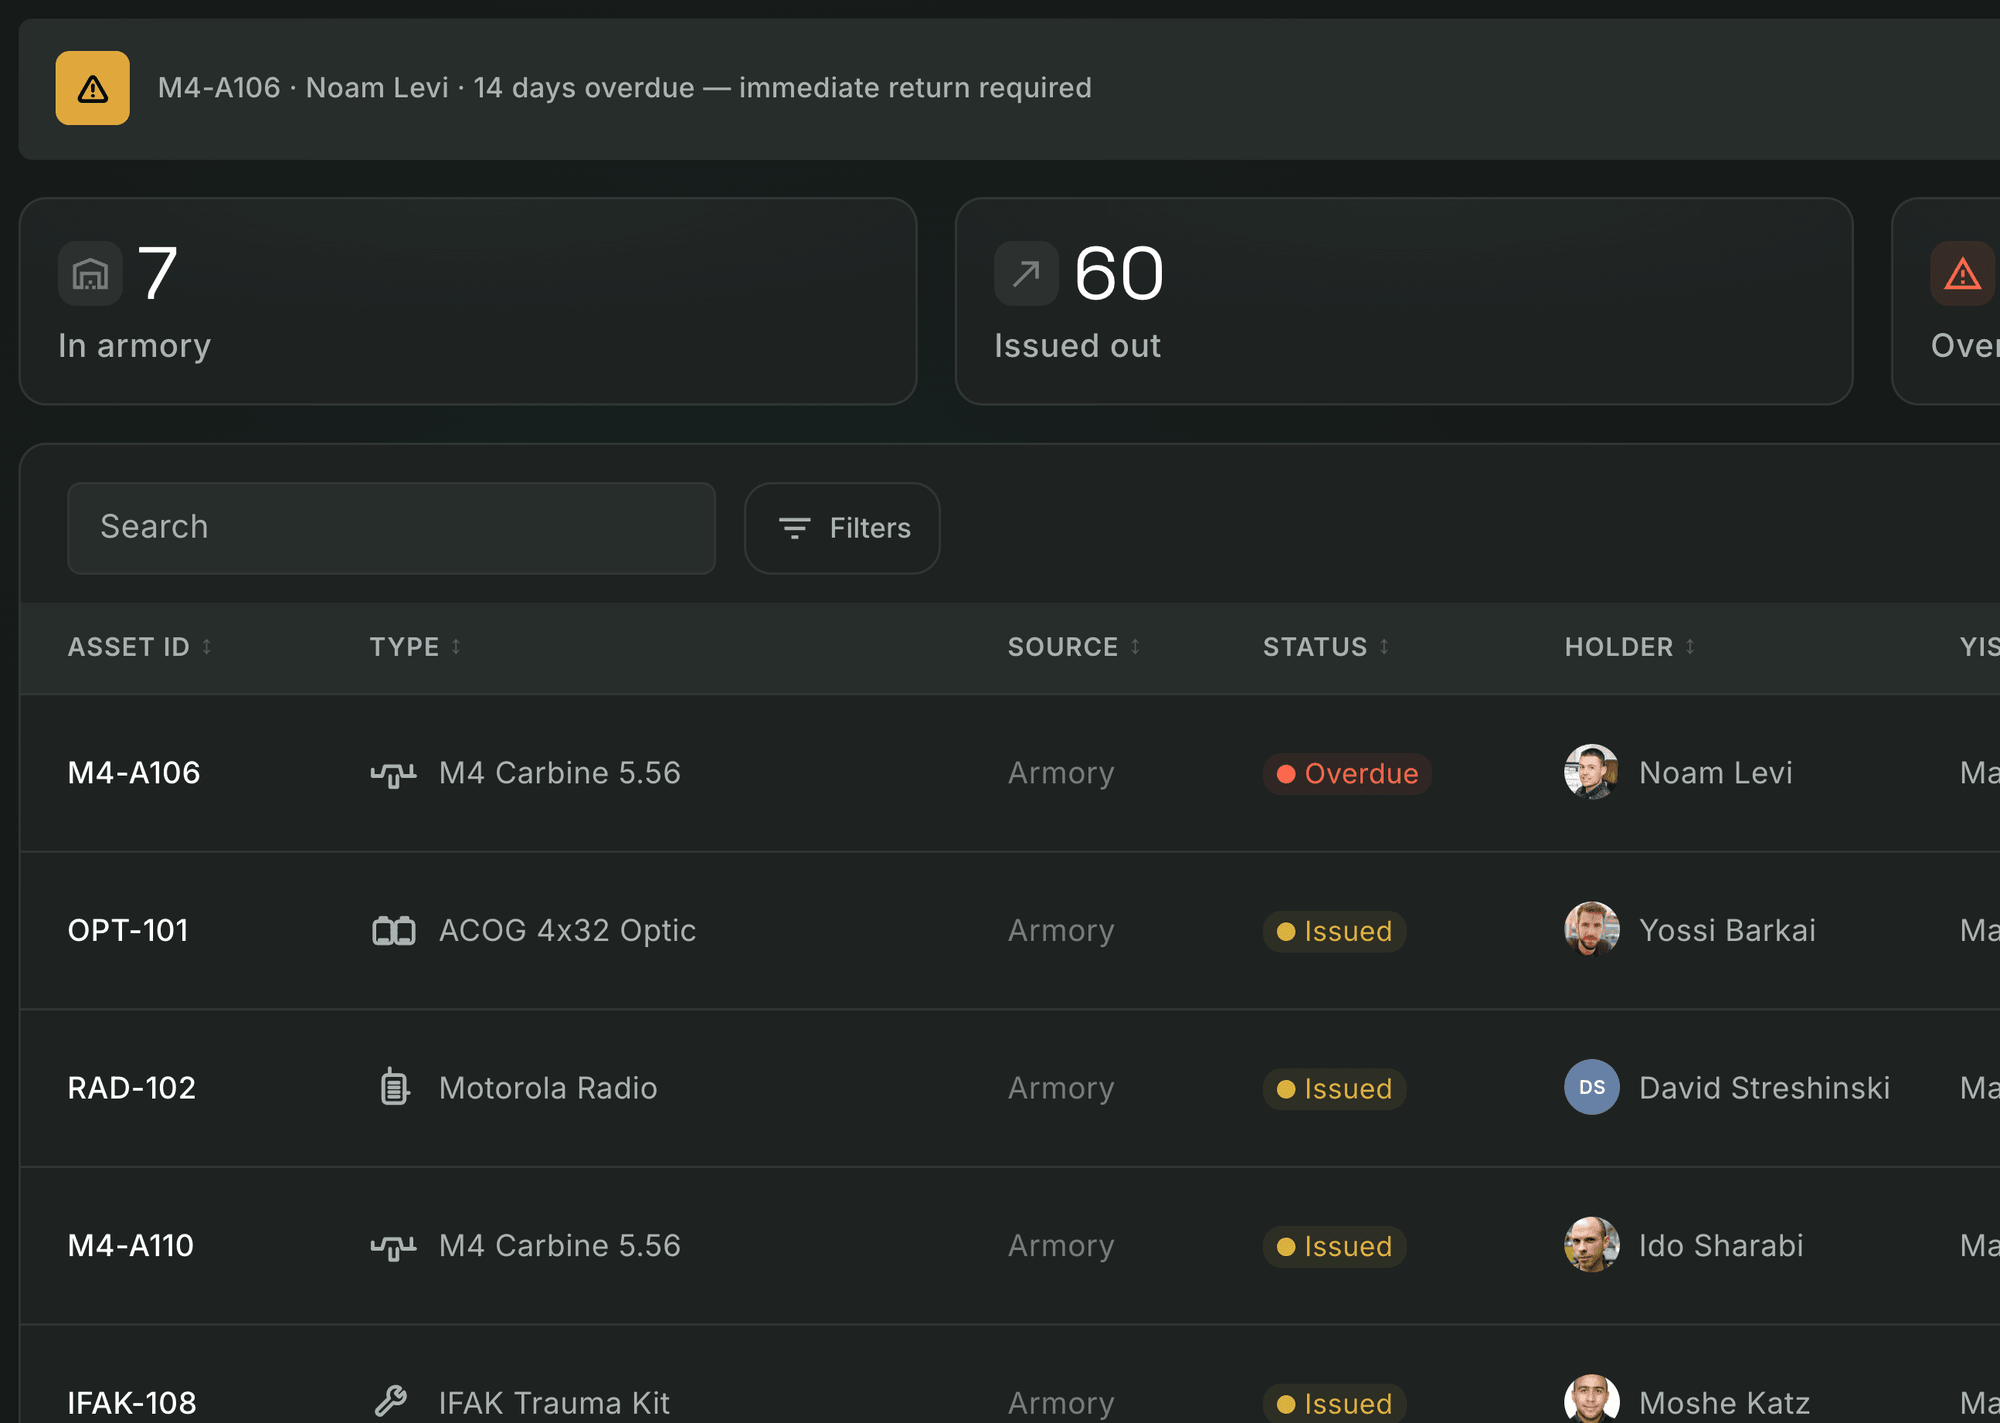
Task: Click the overdue alert banner message
Action: [x=624, y=88]
